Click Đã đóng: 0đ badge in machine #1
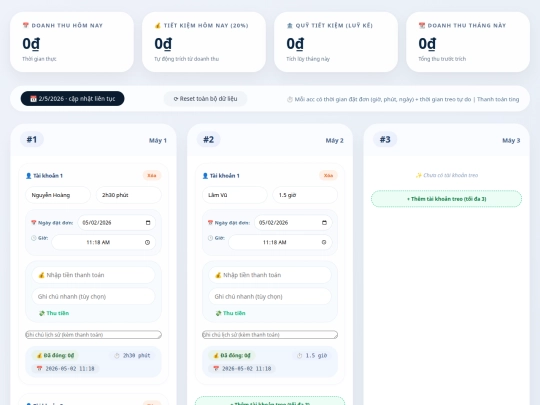540x405 pixels. click(55, 355)
